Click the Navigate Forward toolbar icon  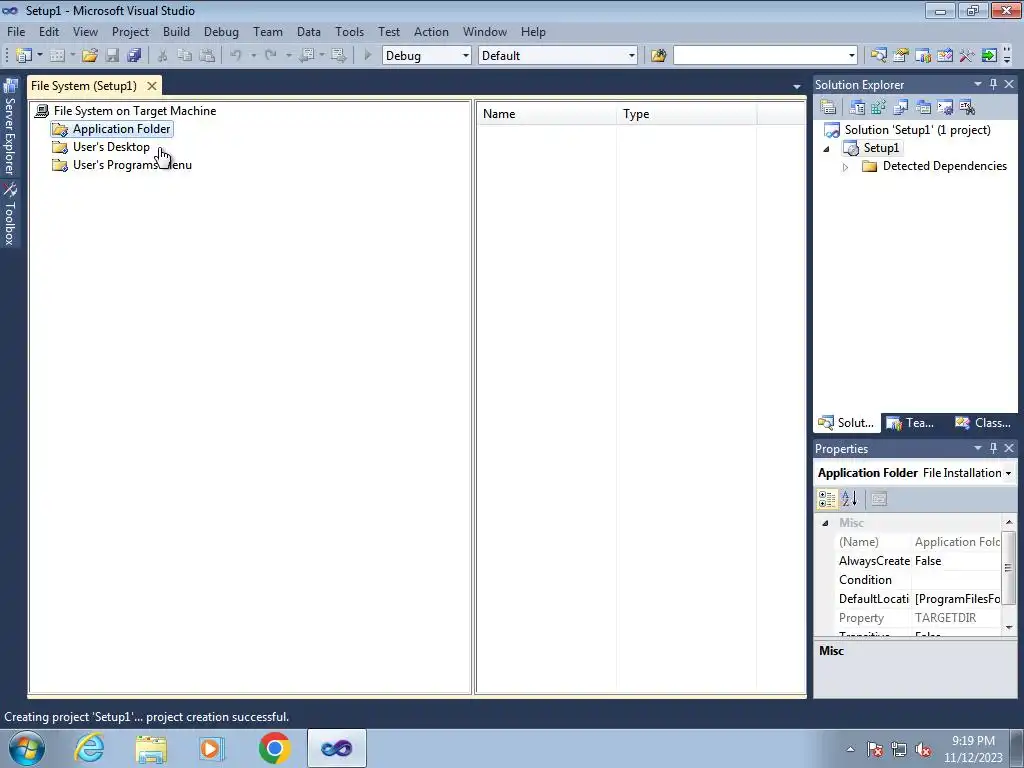[x=338, y=56]
